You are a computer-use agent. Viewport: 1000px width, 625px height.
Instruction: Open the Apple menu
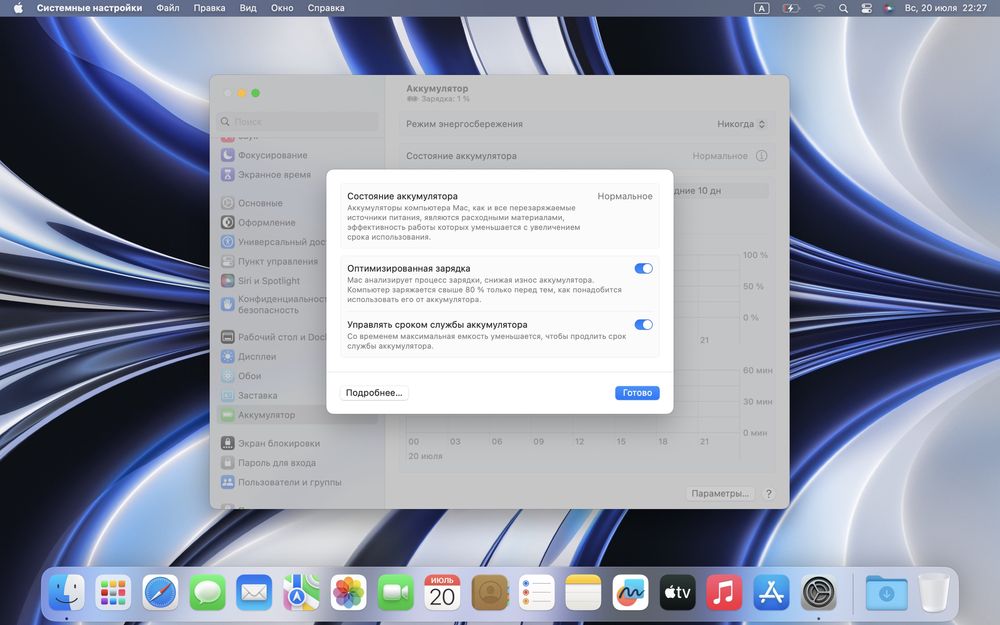point(18,8)
